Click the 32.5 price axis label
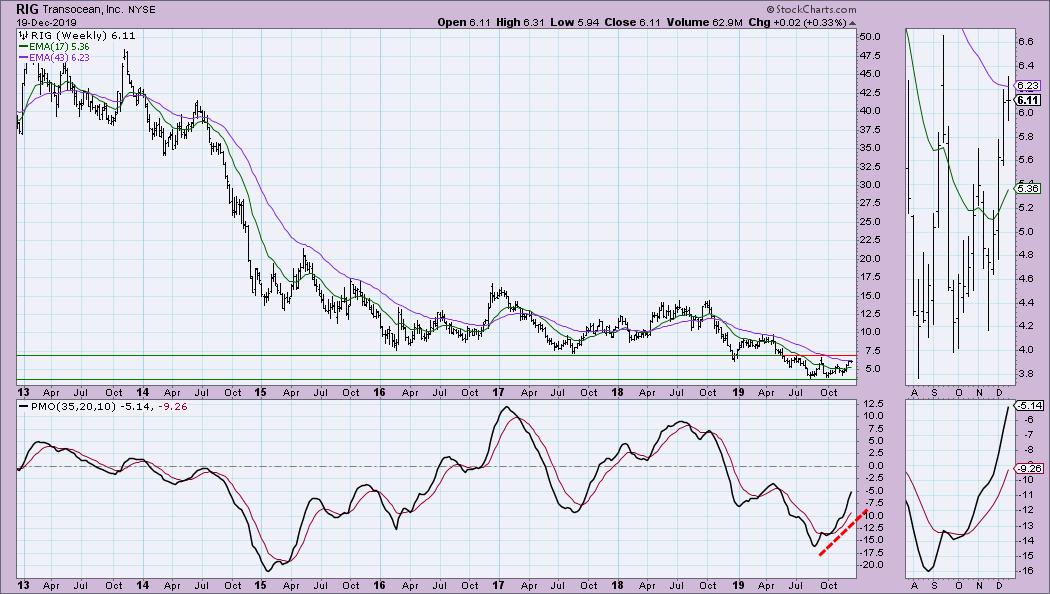Image resolution: width=1050 pixels, height=594 pixels. [870, 166]
